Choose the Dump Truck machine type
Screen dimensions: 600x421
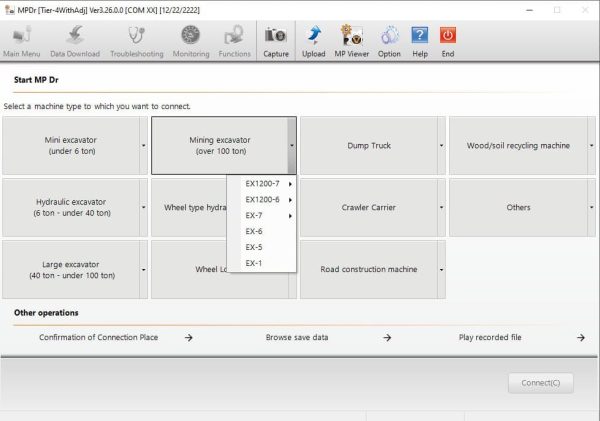pyautogui.click(x=369, y=145)
